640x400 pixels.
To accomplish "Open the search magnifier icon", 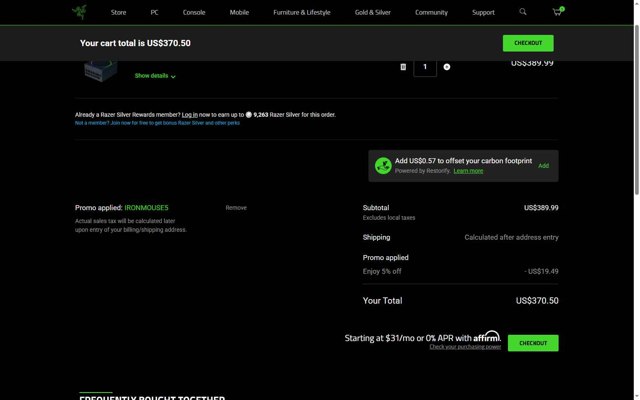I will pos(522,12).
